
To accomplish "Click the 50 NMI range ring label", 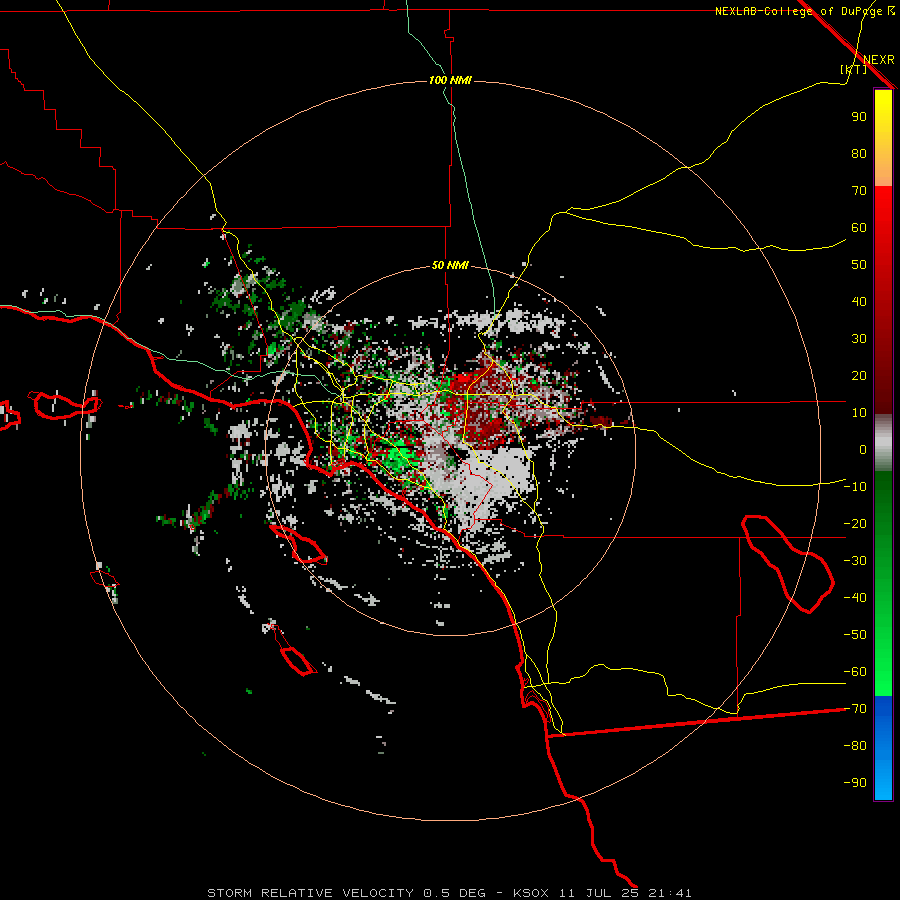I will coord(450,265).
